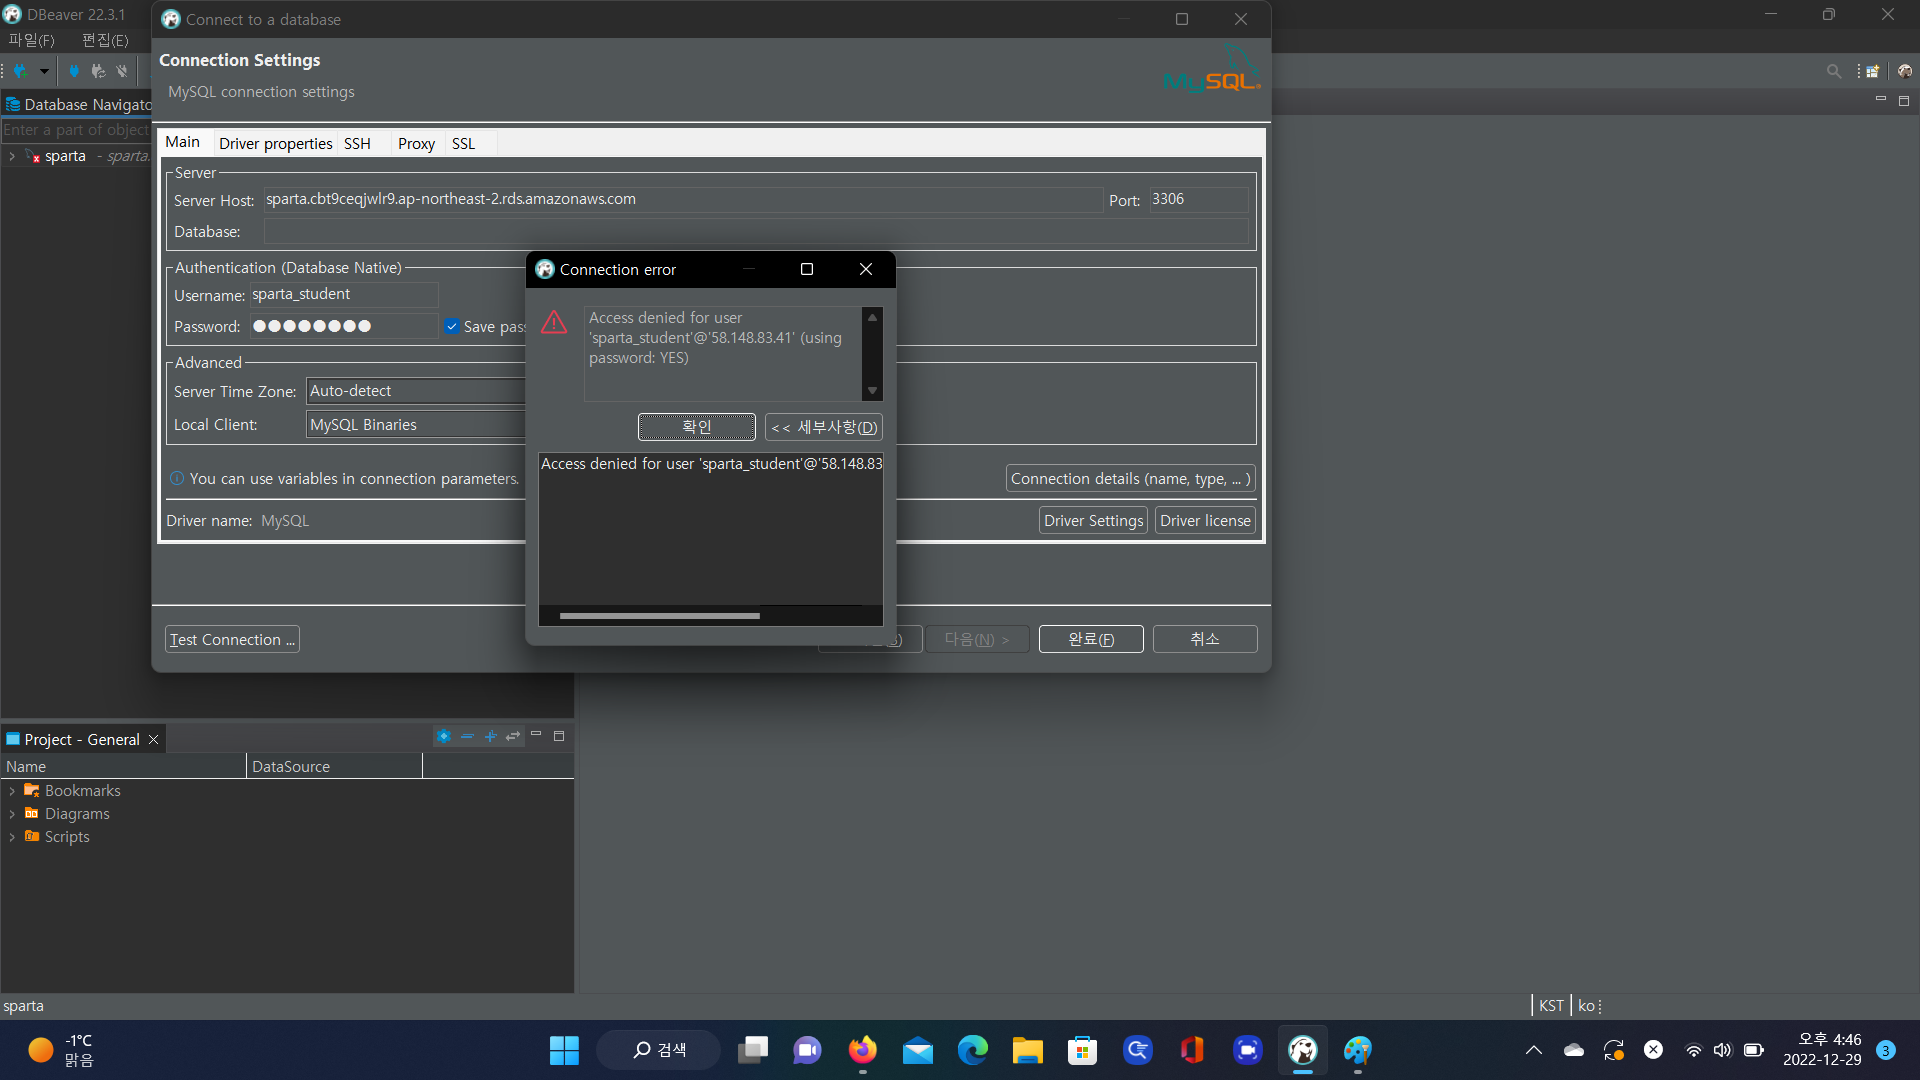Click the Port field showing 3306
The width and height of the screenshot is (1920, 1080).
click(x=1198, y=200)
